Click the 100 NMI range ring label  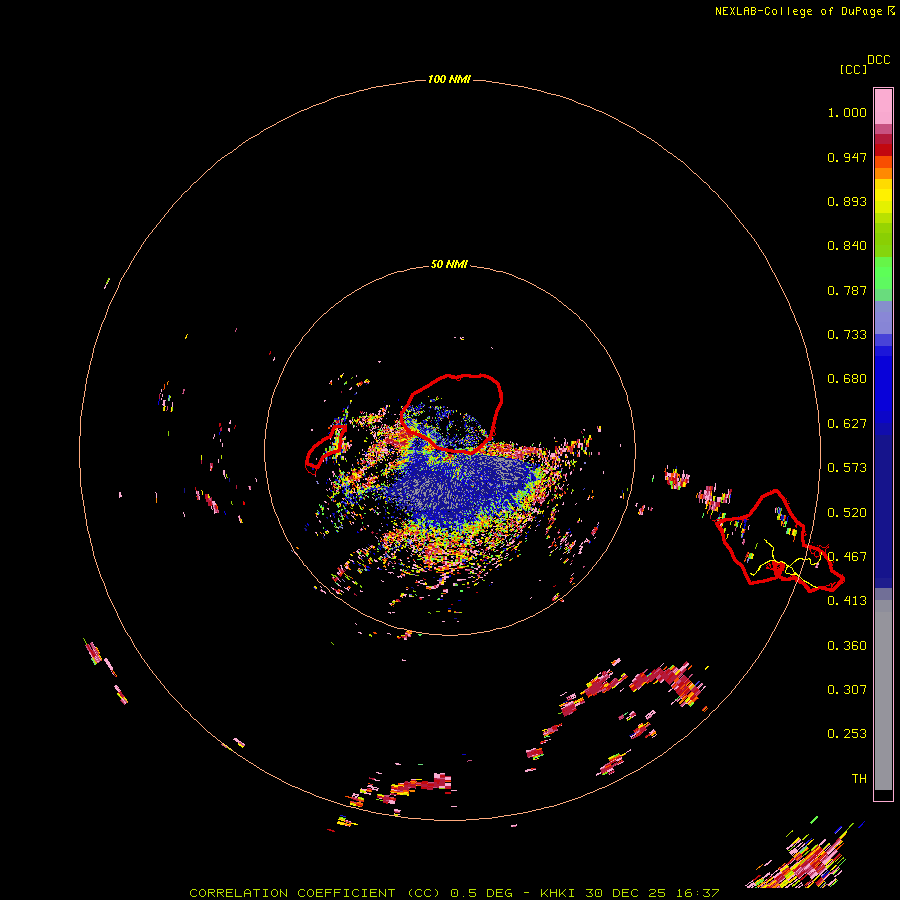tap(449, 79)
